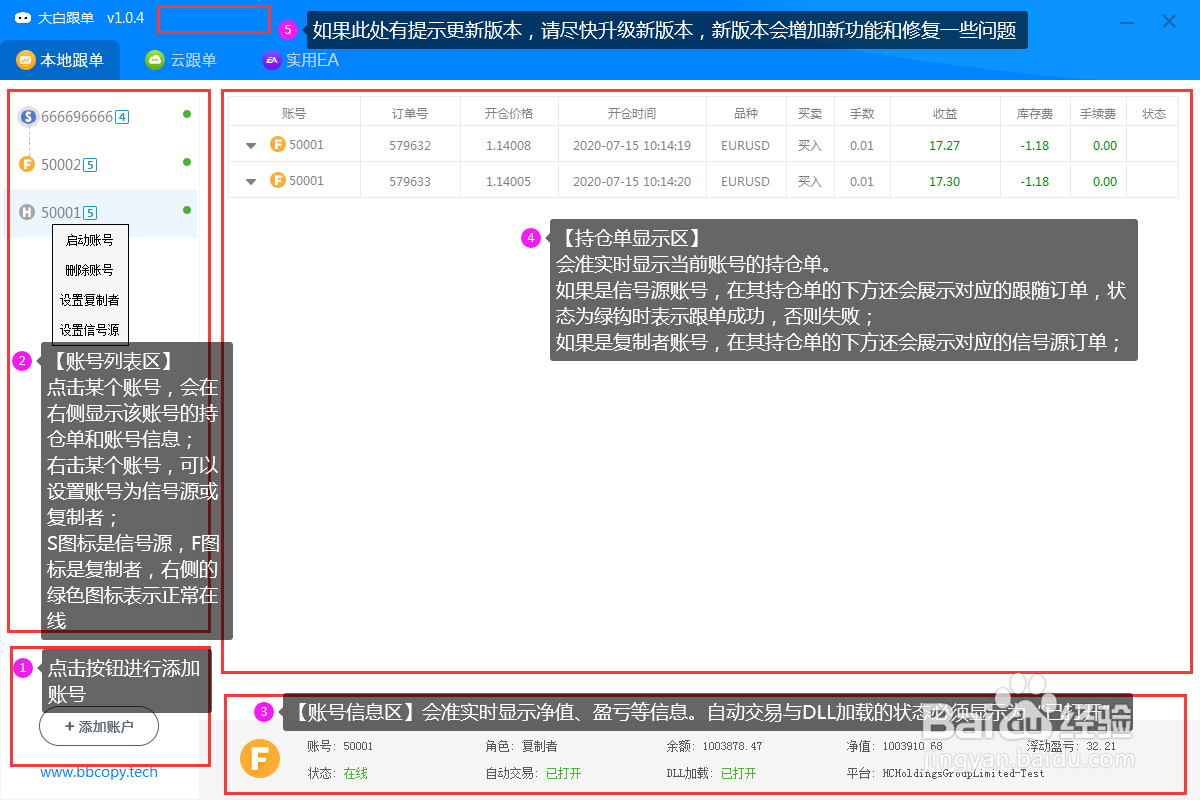Click the version badge 4 beside 666696666
This screenshot has height=800, width=1200.
pos(122,117)
